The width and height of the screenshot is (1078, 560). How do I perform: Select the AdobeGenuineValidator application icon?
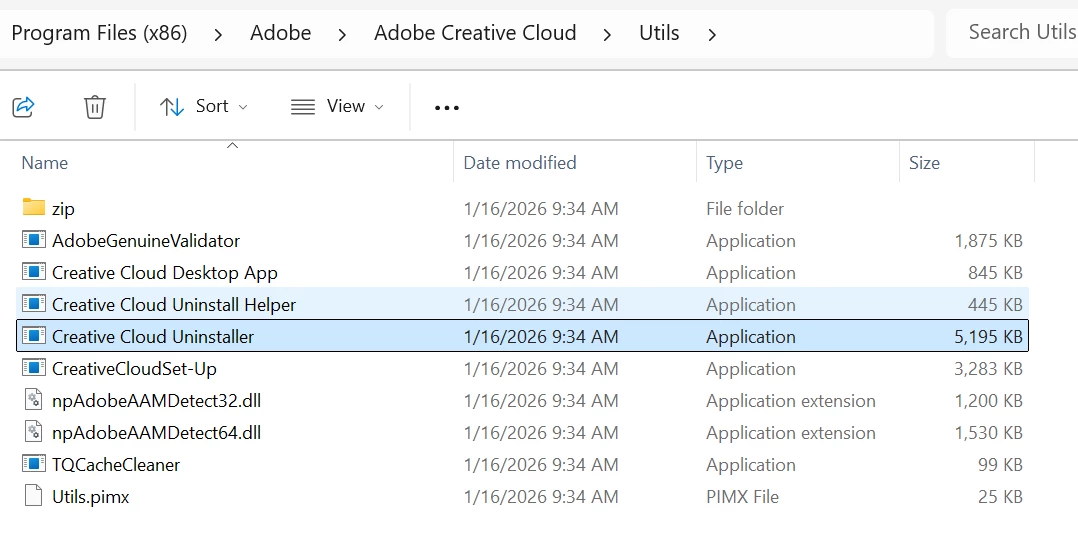coord(34,240)
